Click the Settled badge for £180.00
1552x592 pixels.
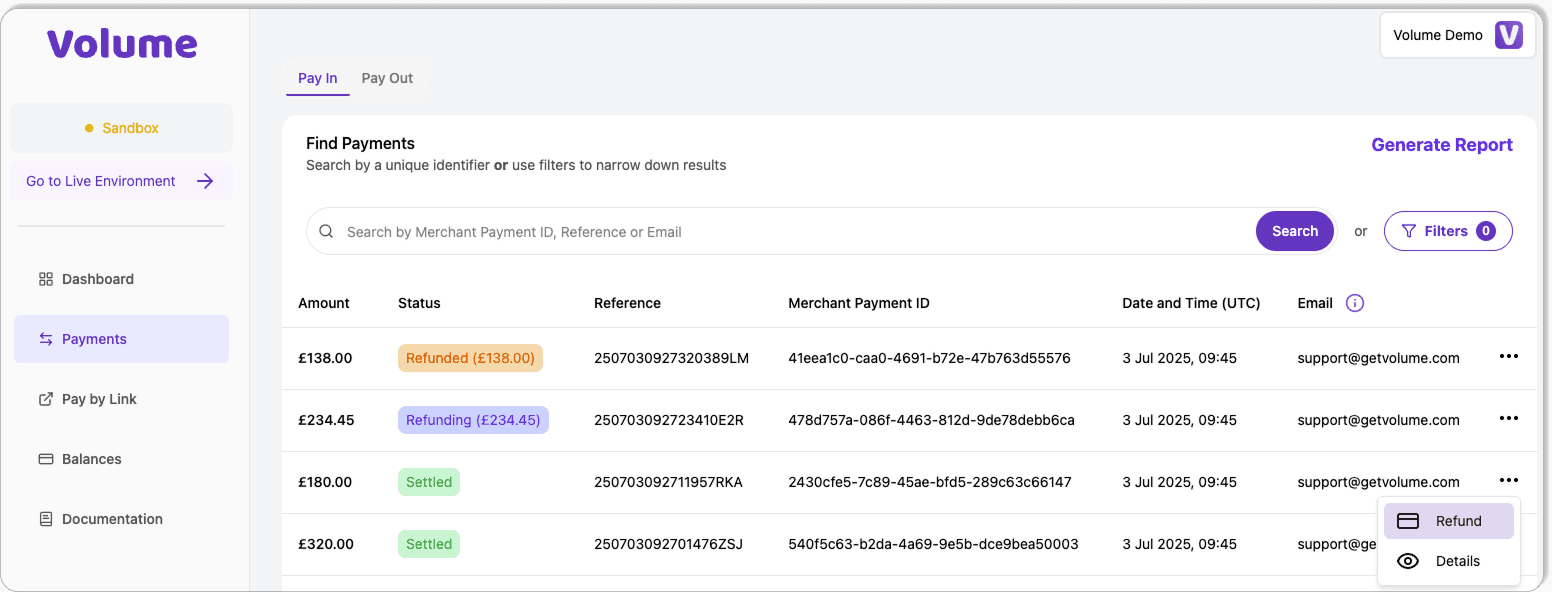[x=429, y=482]
